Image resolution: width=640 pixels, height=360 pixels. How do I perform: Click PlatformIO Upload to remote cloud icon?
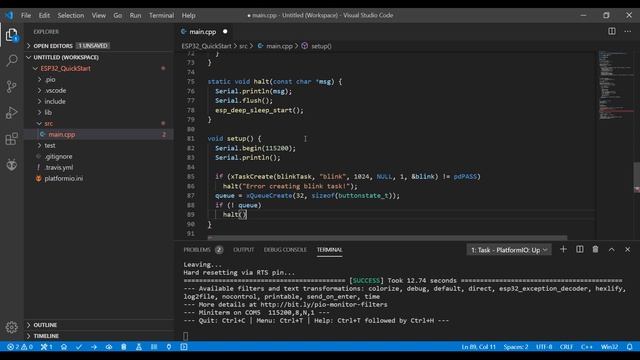click(x=109, y=347)
